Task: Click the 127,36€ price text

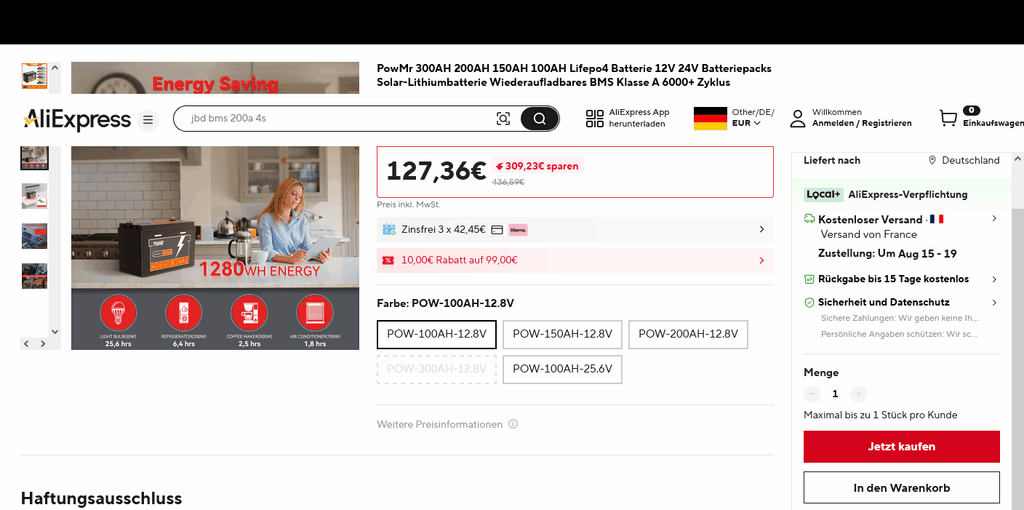Action: coord(436,171)
